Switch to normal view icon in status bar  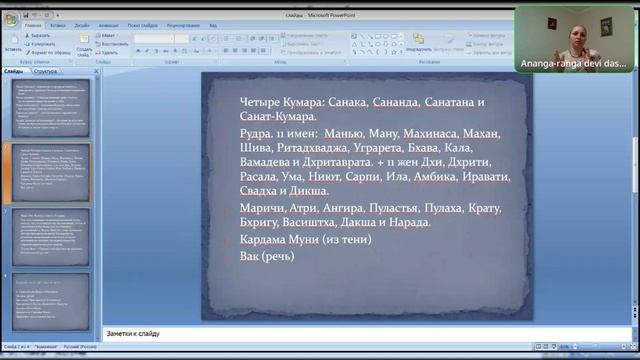(x=538, y=347)
